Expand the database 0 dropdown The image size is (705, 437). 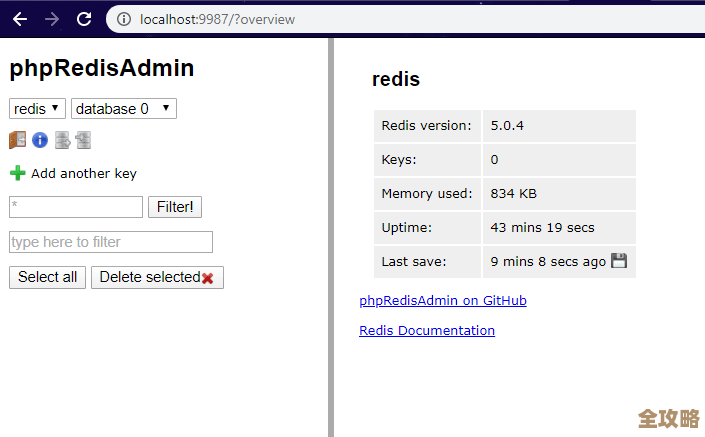(x=124, y=108)
